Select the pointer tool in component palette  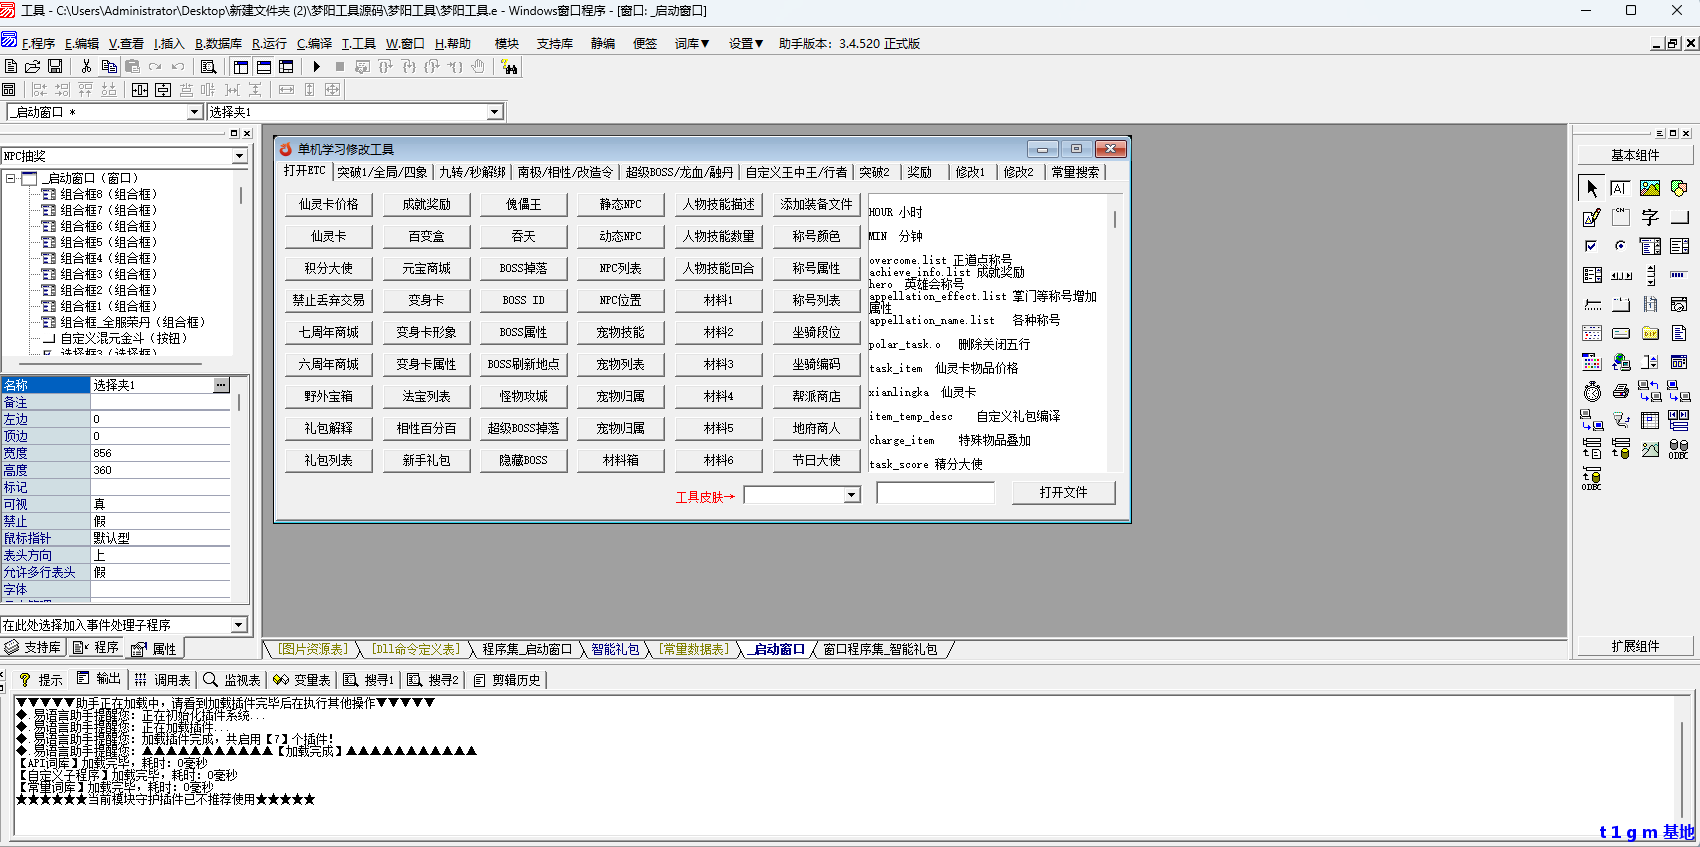(1592, 188)
